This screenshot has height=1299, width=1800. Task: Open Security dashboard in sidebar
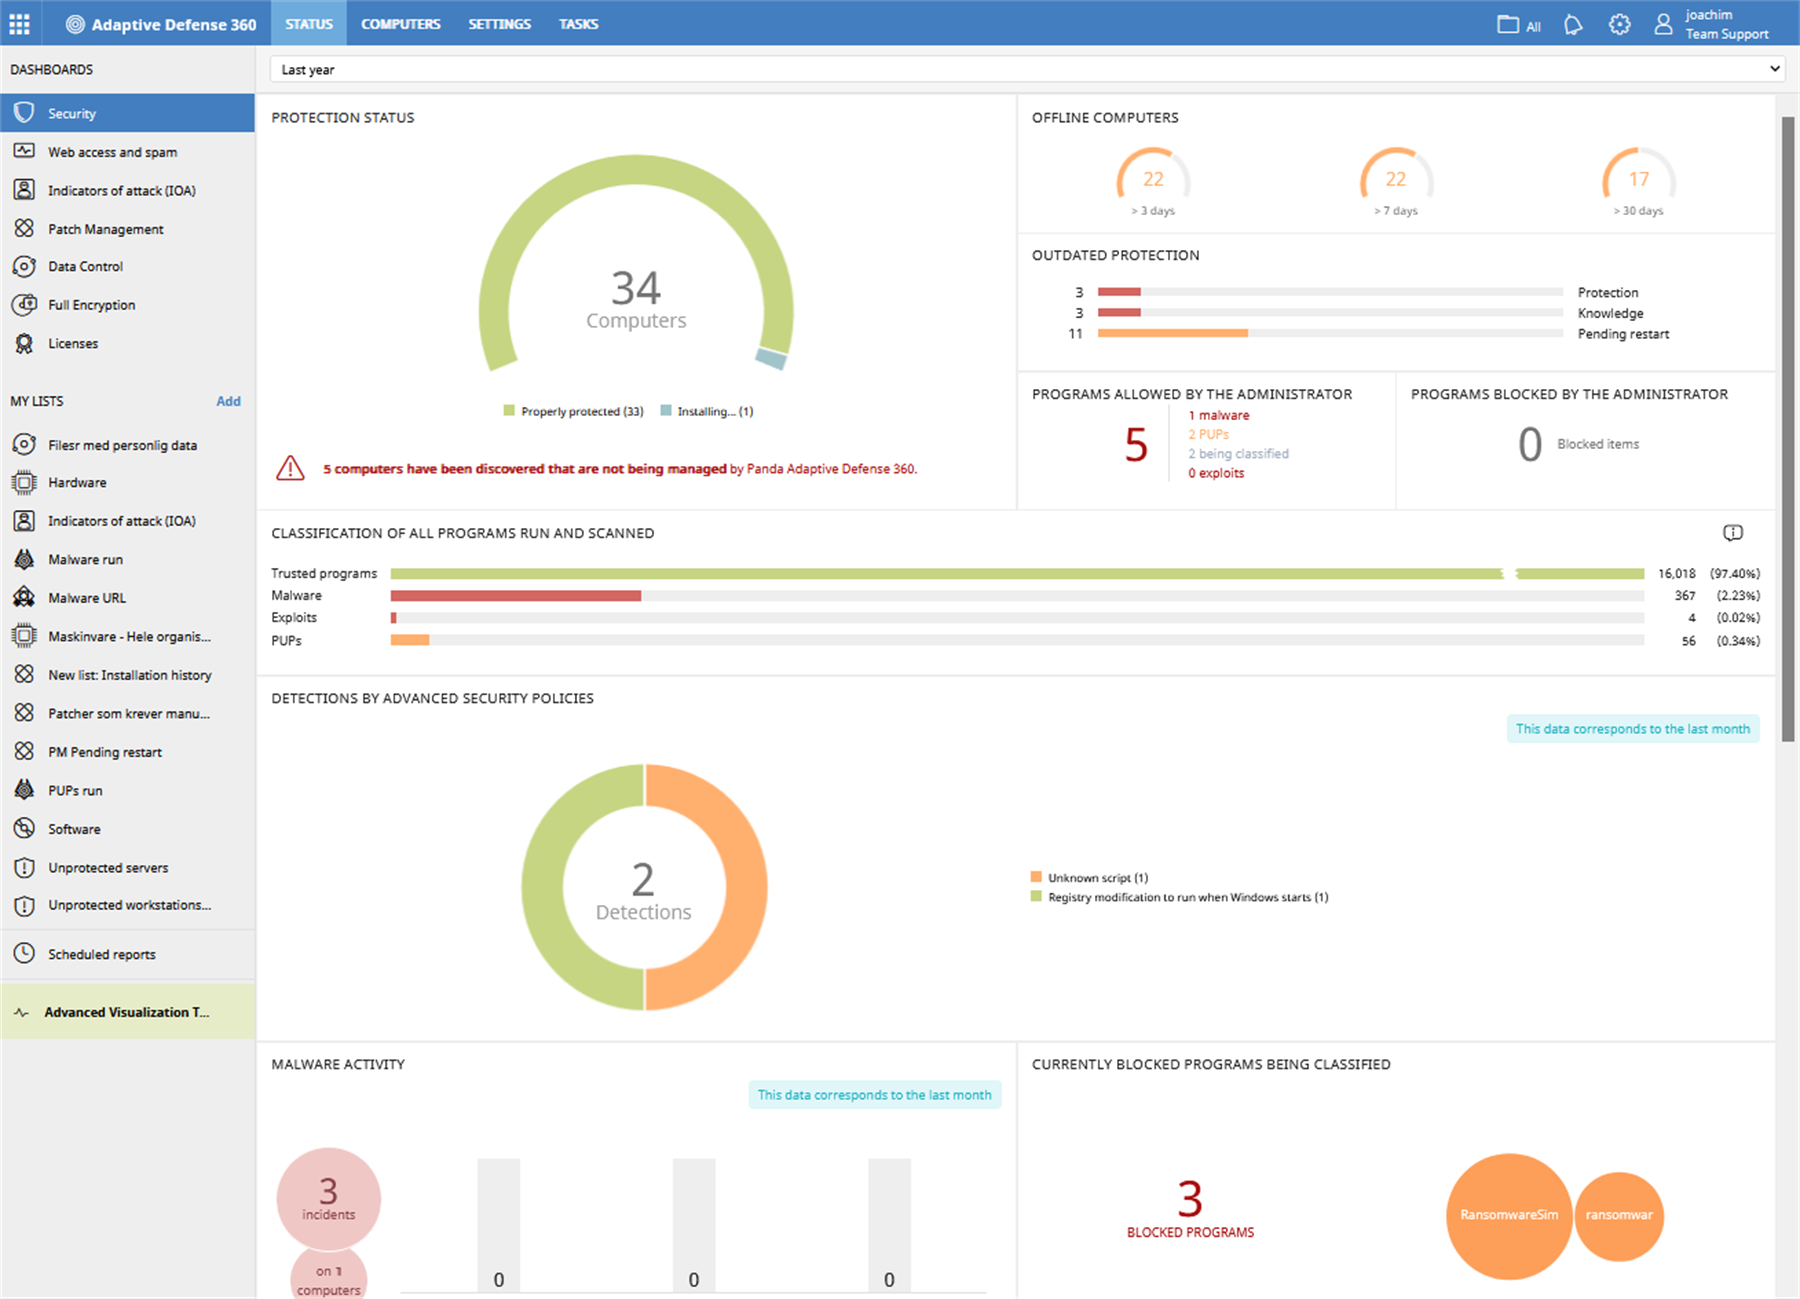point(128,113)
